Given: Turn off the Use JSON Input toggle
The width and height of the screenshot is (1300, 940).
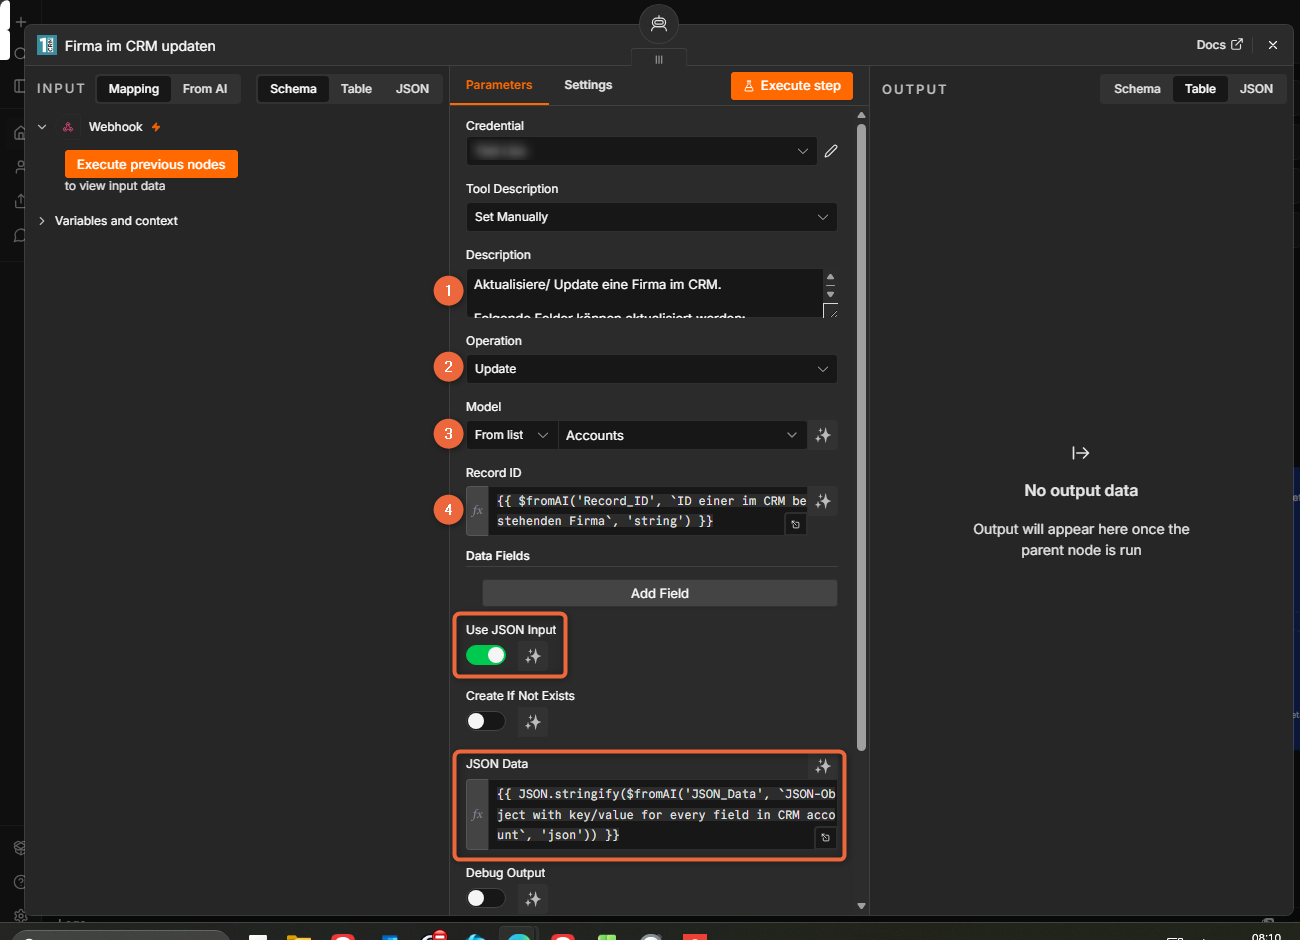Looking at the screenshot, I should (486, 655).
